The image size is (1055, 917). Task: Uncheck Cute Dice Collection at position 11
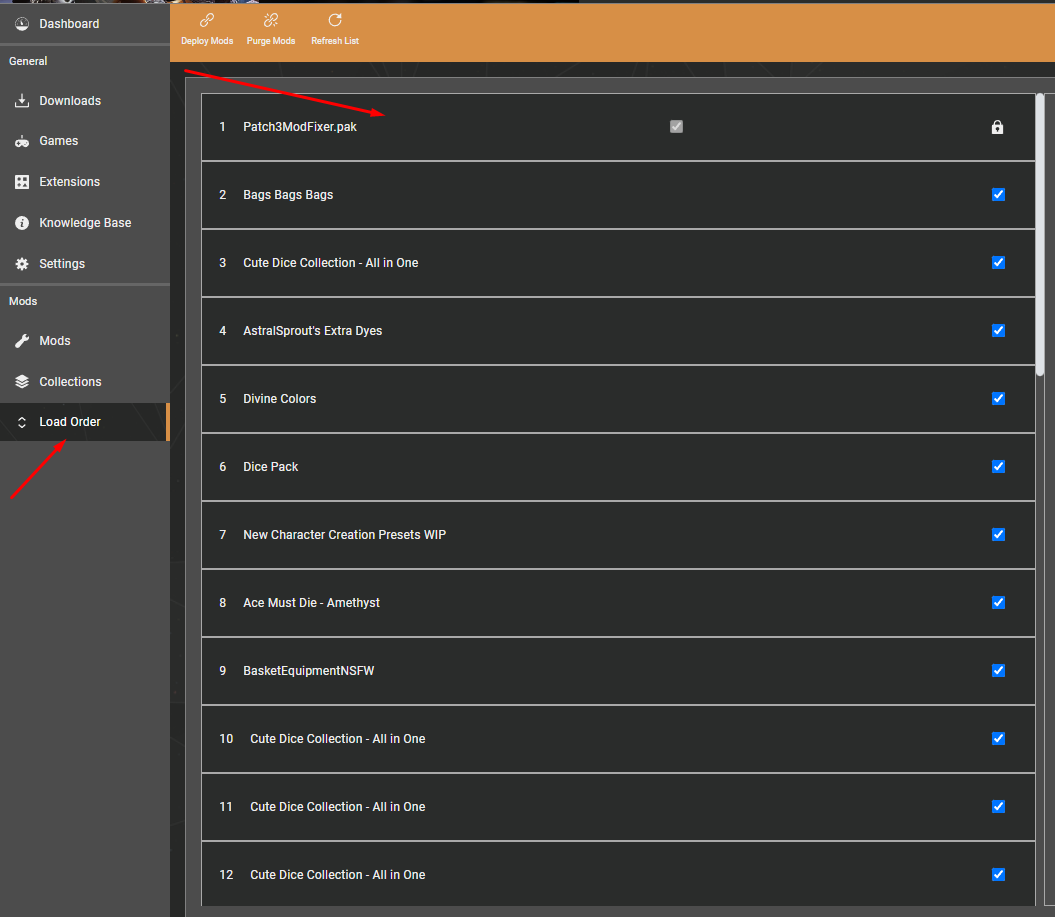tap(998, 806)
